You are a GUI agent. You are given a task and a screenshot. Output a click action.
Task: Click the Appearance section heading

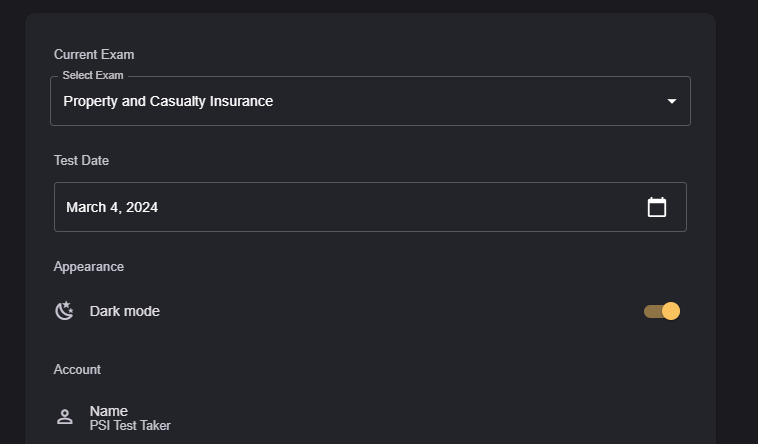pos(89,267)
